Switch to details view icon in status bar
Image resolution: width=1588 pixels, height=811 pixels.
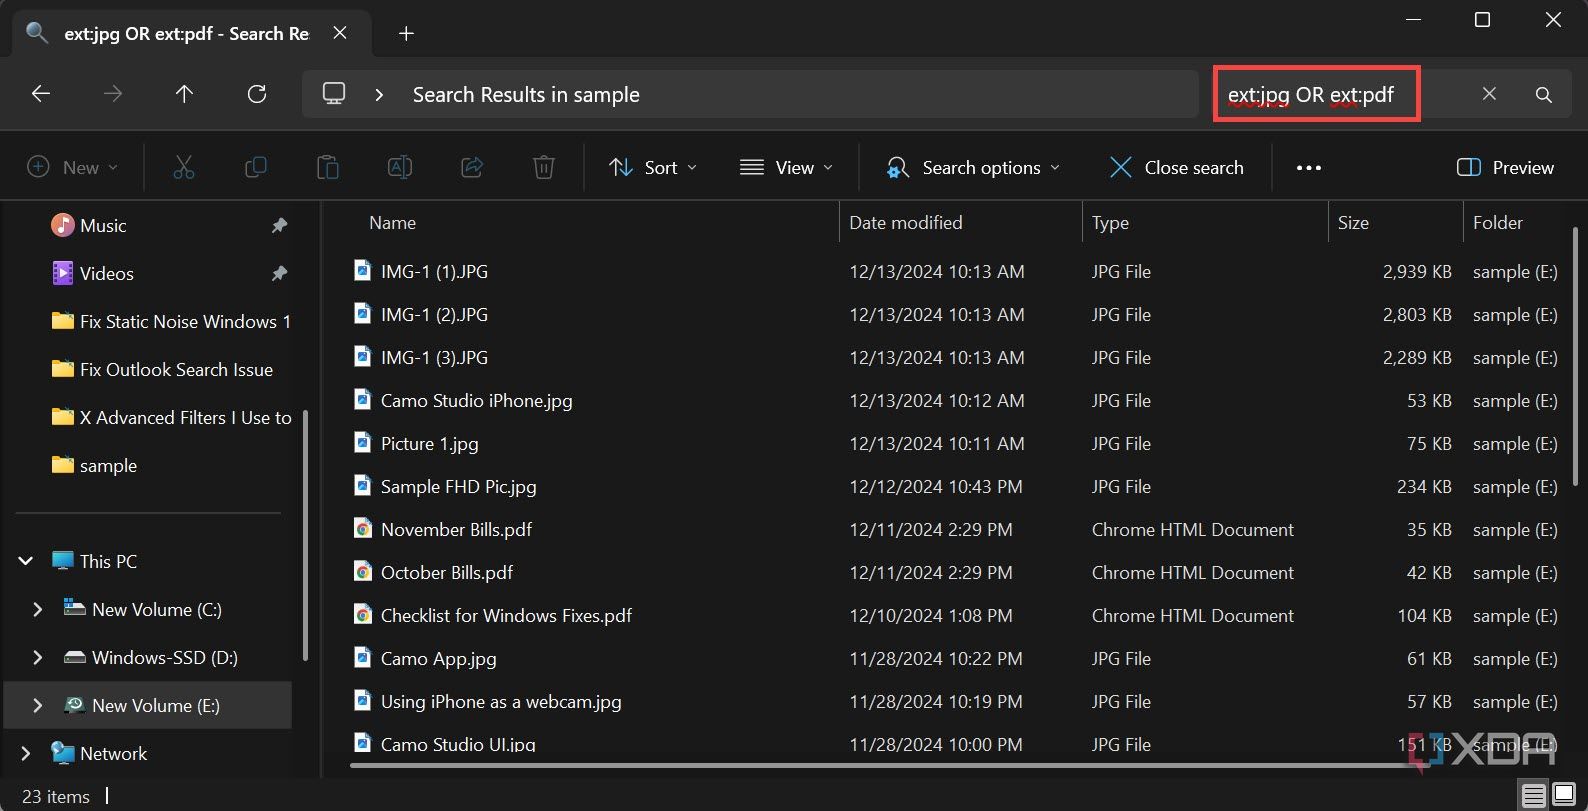(x=1532, y=796)
